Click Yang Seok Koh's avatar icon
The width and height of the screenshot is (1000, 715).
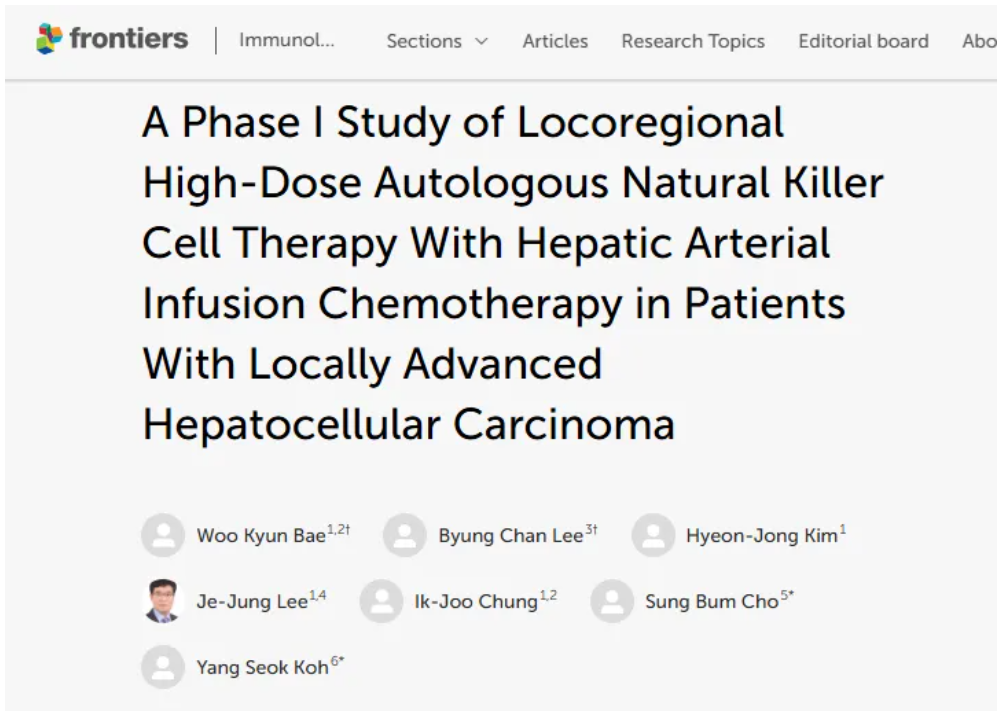tap(163, 667)
